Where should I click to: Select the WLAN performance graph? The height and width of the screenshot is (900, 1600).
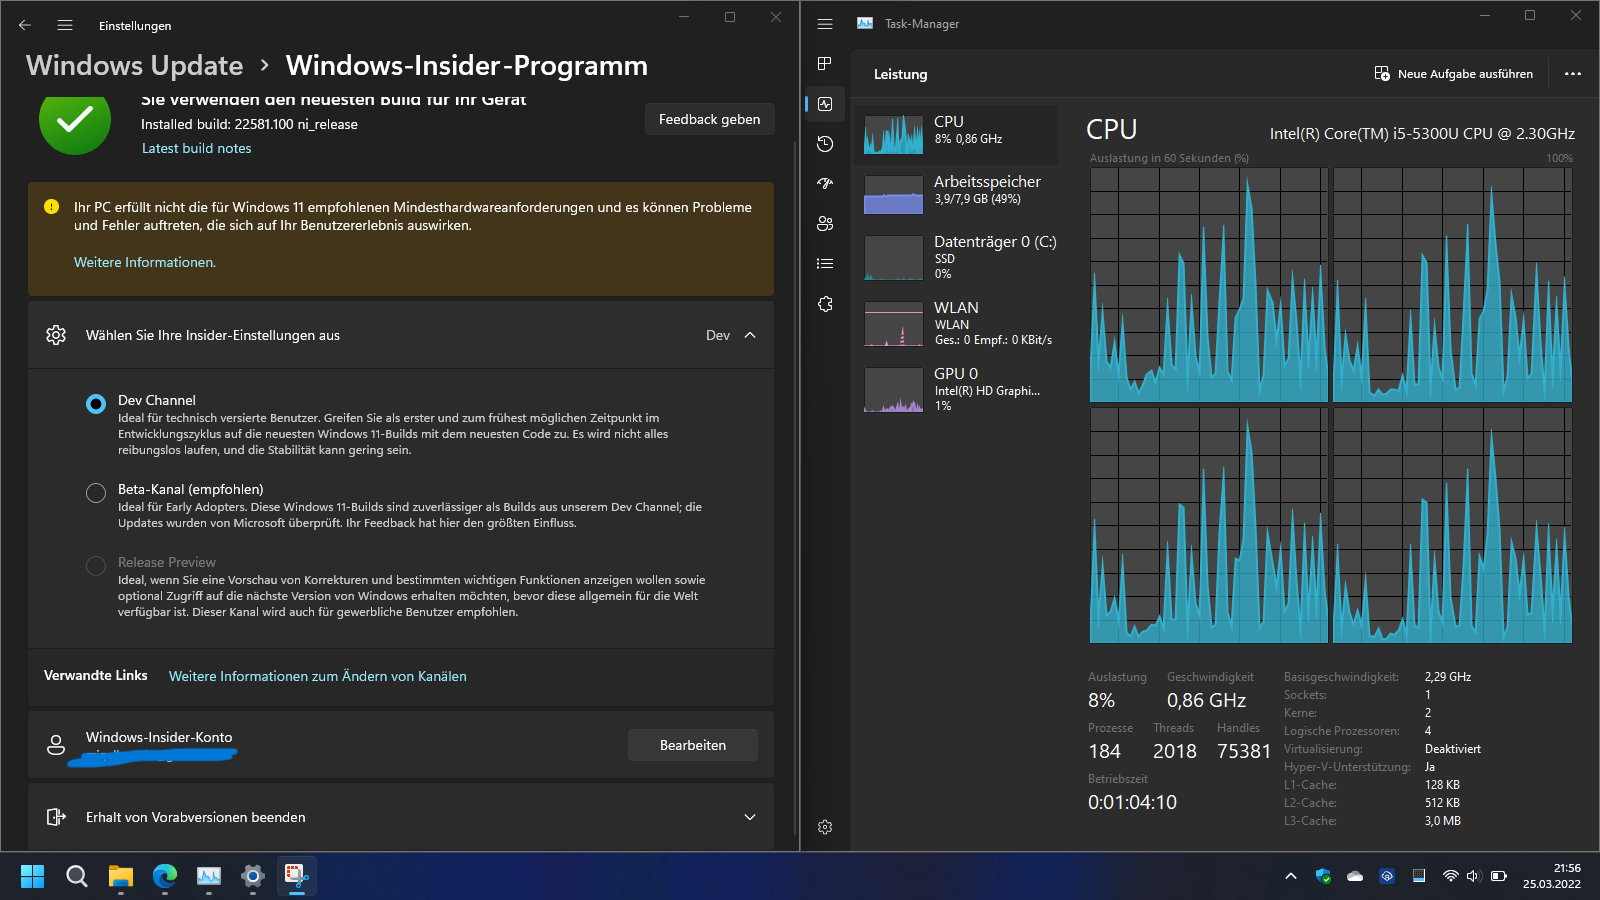(x=958, y=322)
